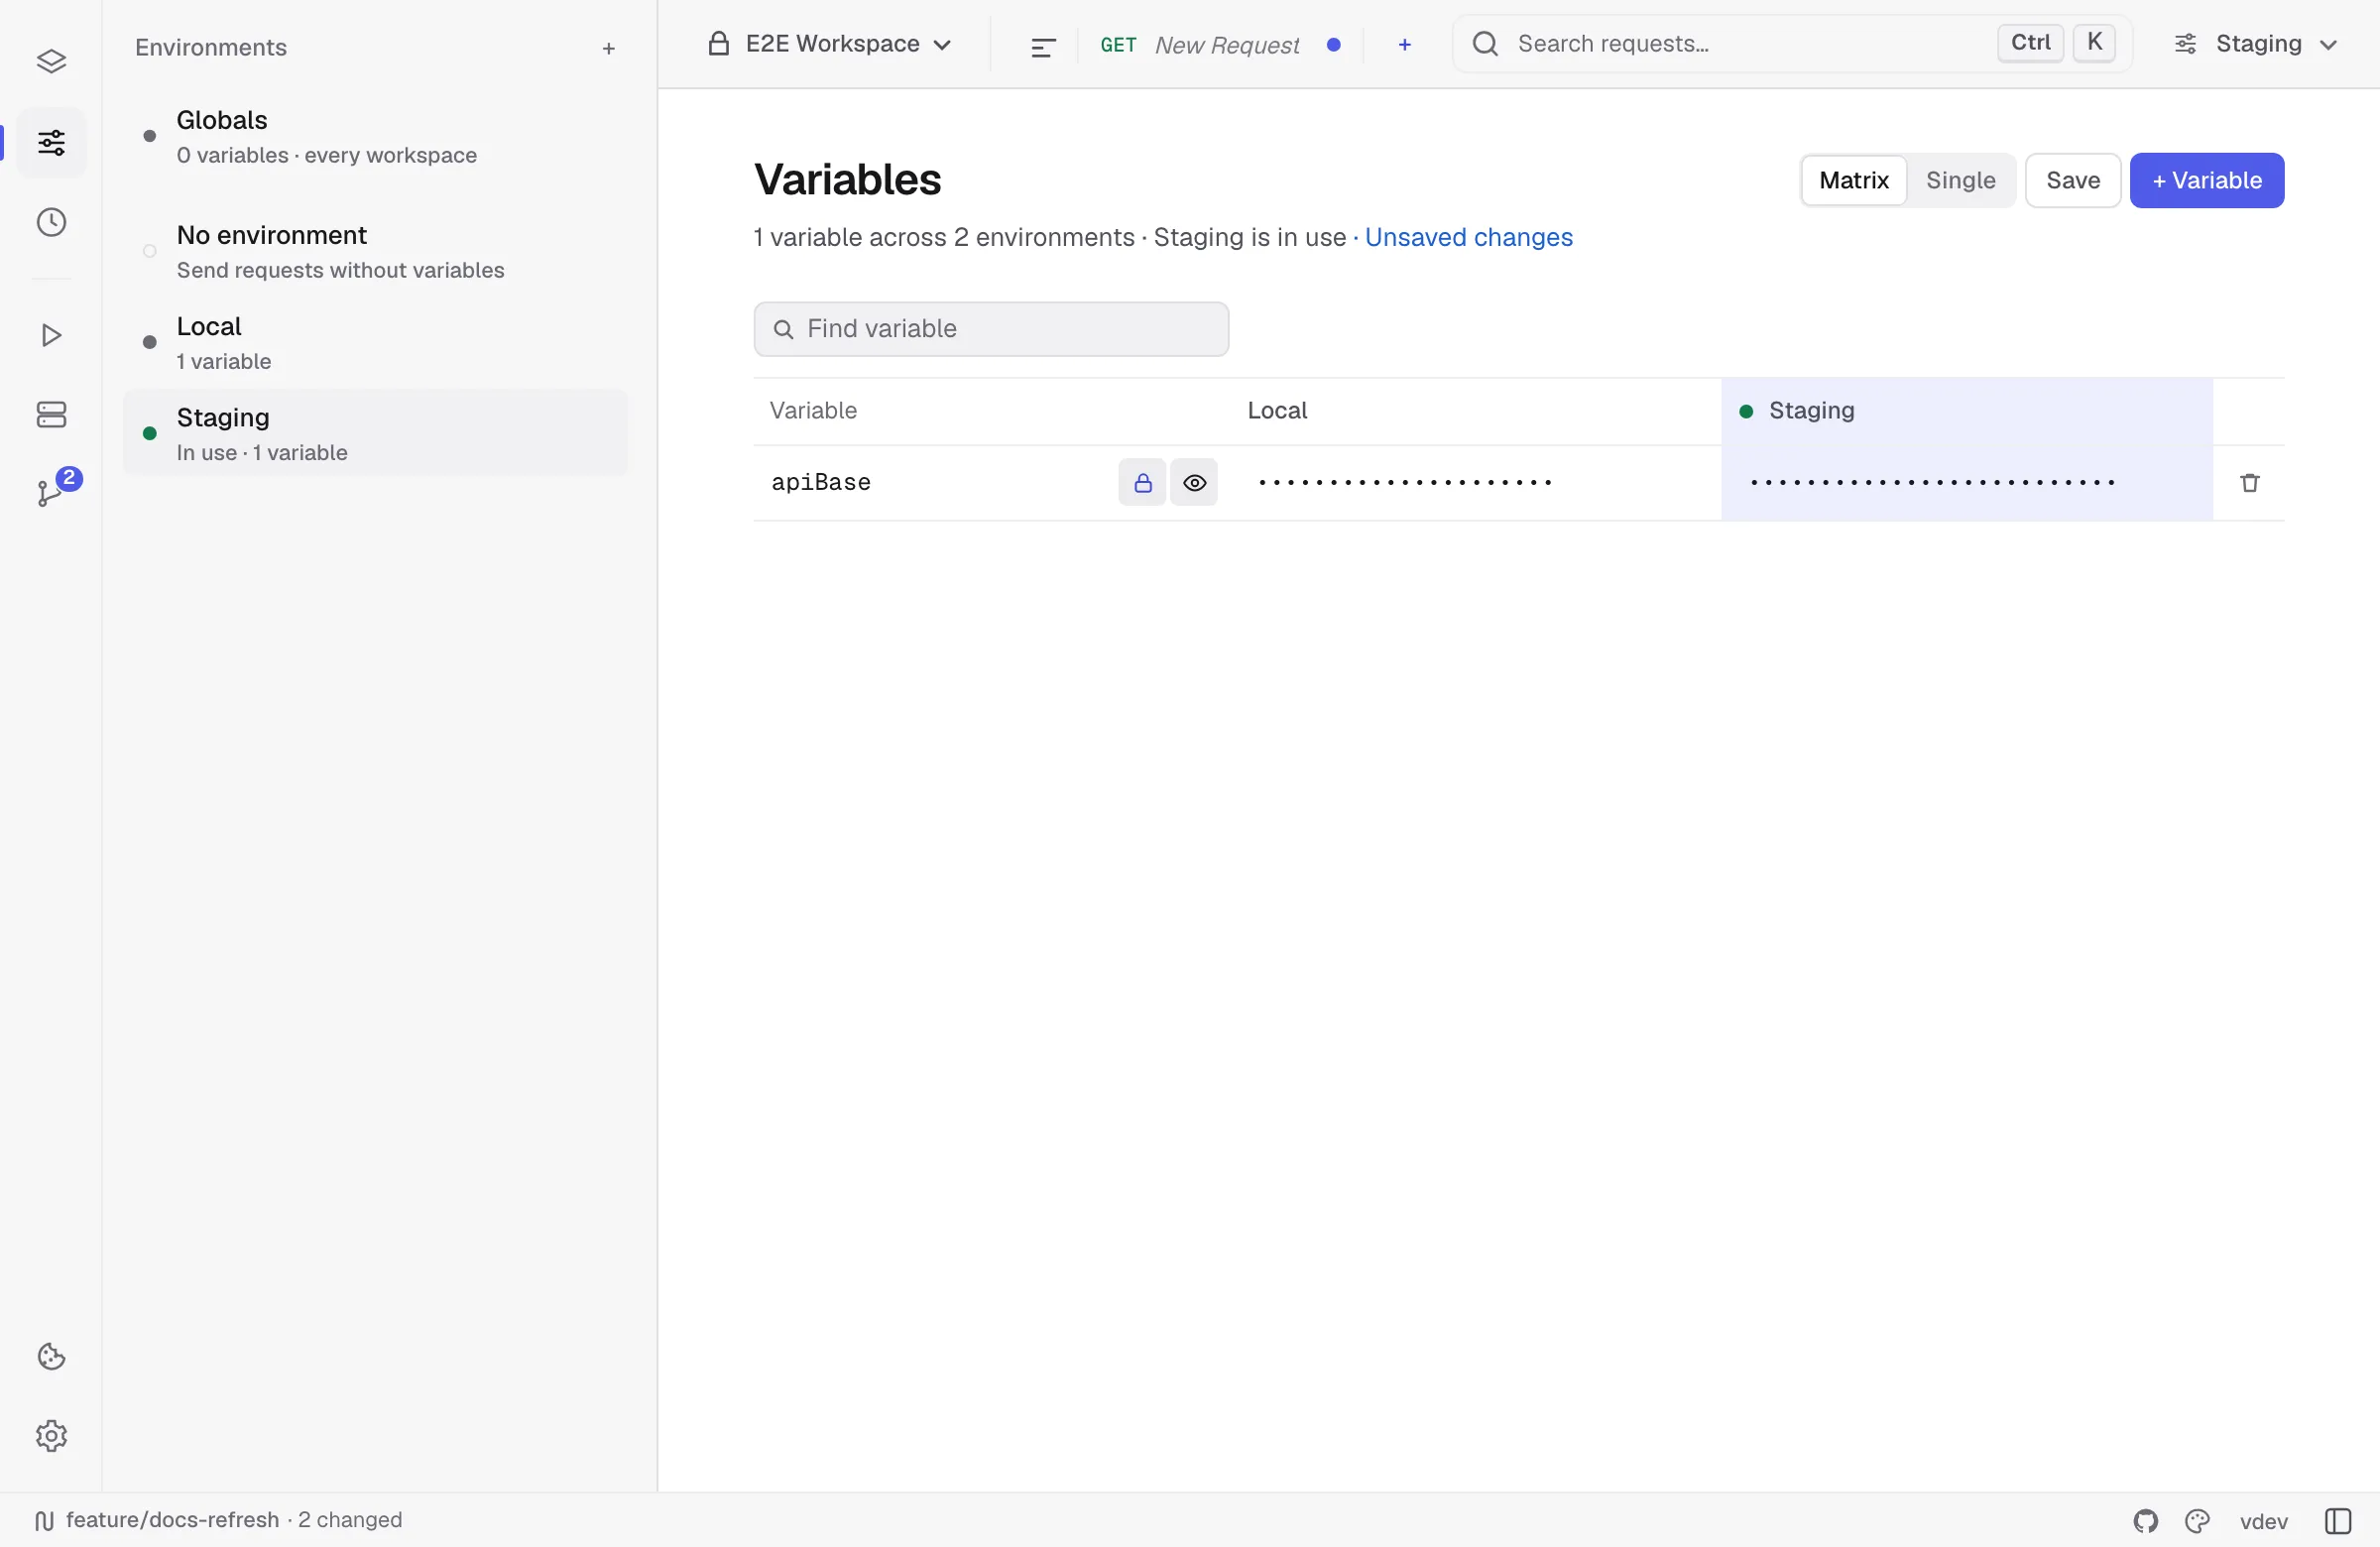The width and height of the screenshot is (2380, 1547).
Task: Click the Staging column header
Action: [1966, 411]
